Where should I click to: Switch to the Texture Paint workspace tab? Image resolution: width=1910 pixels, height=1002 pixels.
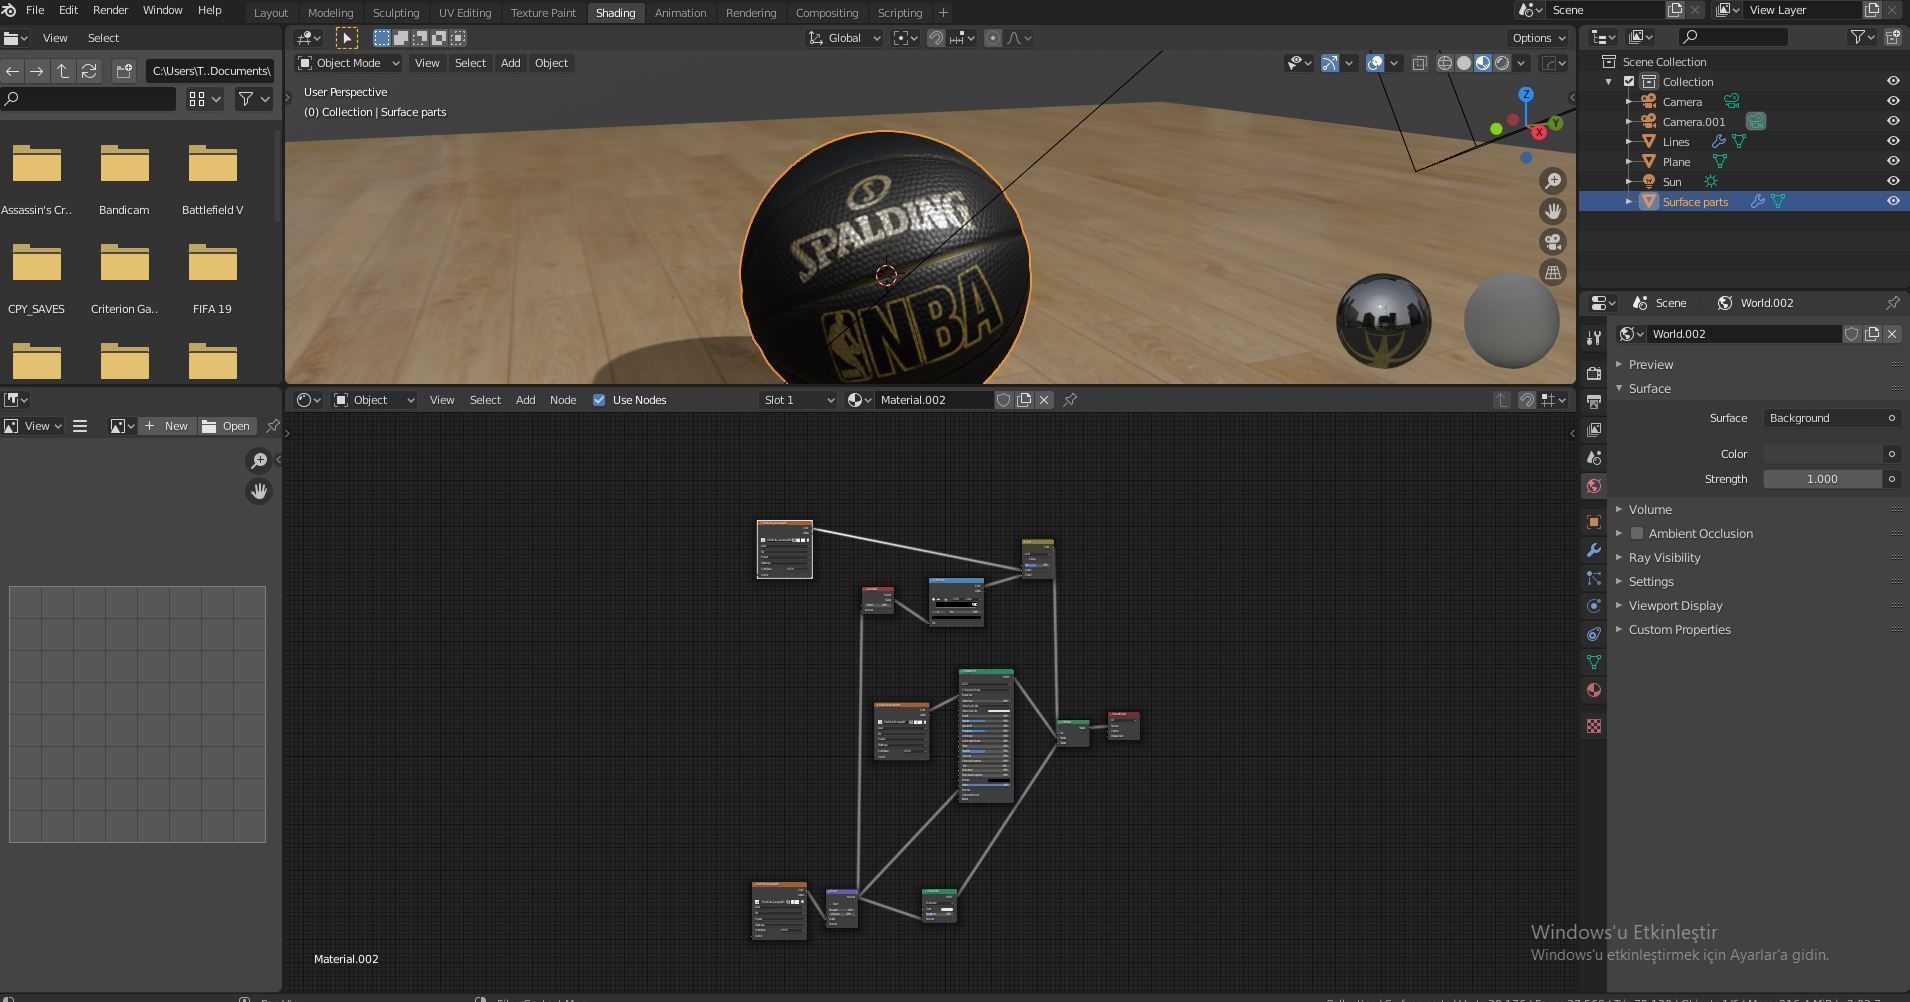tap(543, 13)
